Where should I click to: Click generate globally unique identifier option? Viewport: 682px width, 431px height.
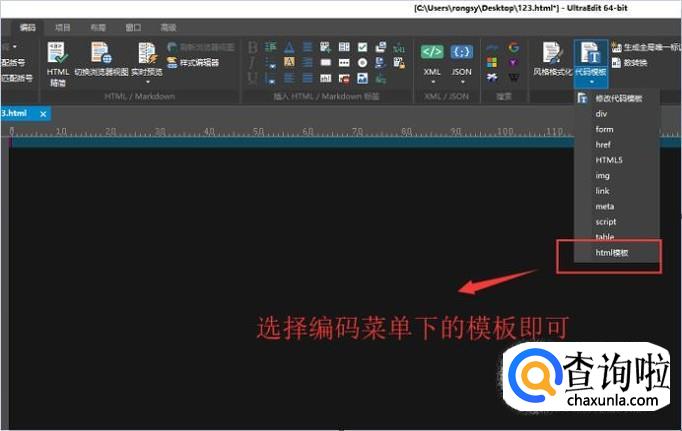coord(645,47)
